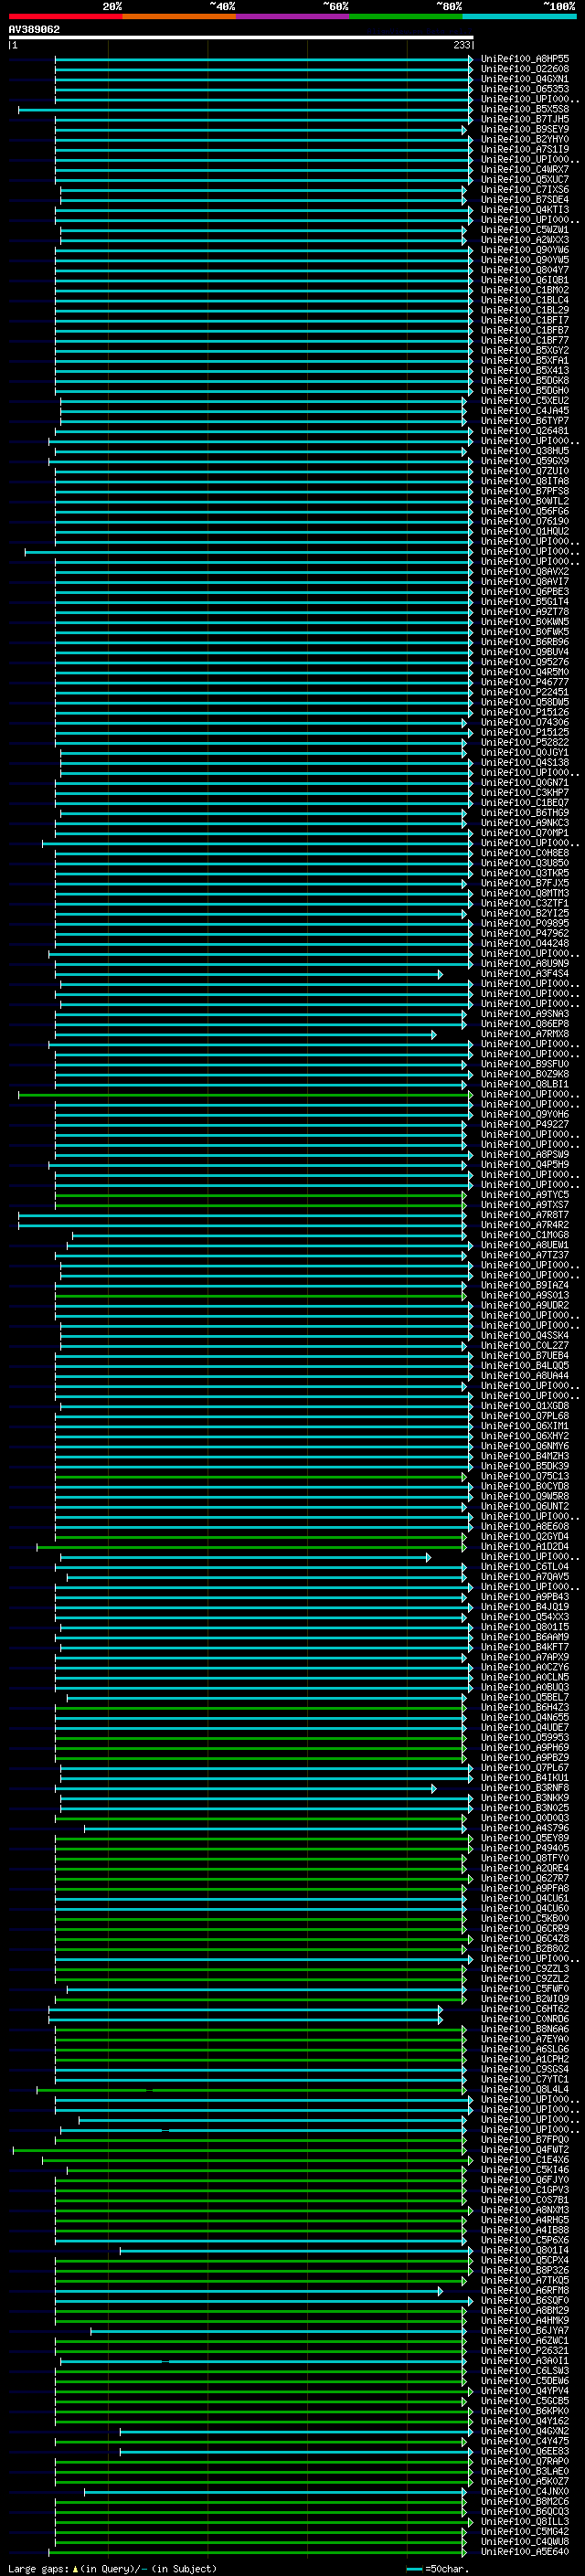Select the UniRef100_P52822 entry
585x2576 pixels.
(x=524, y=742)
